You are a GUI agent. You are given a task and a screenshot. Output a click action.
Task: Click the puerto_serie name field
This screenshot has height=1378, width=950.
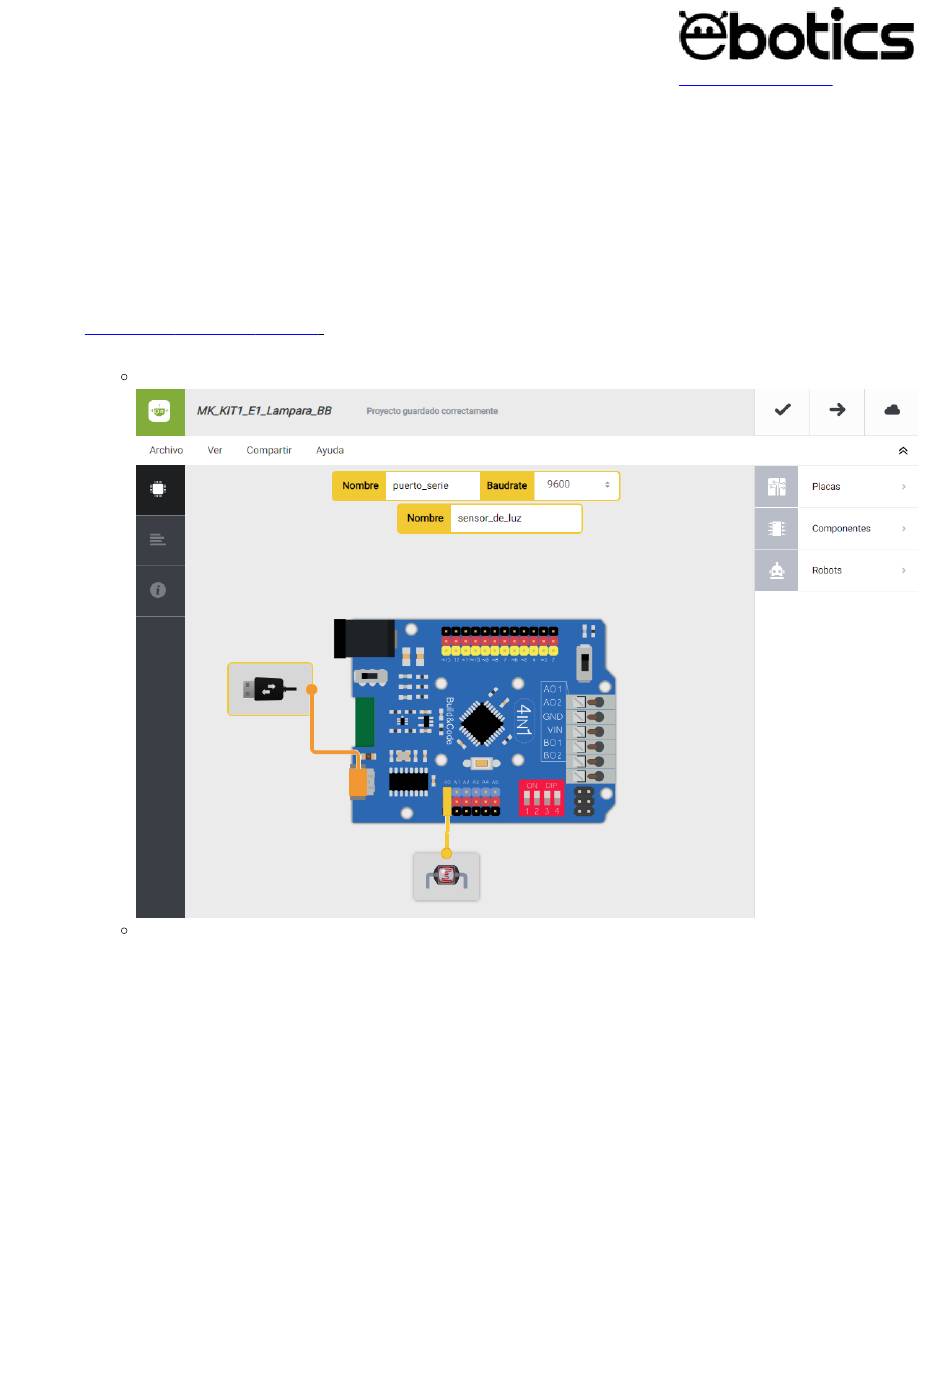click(x=433, y=486)
